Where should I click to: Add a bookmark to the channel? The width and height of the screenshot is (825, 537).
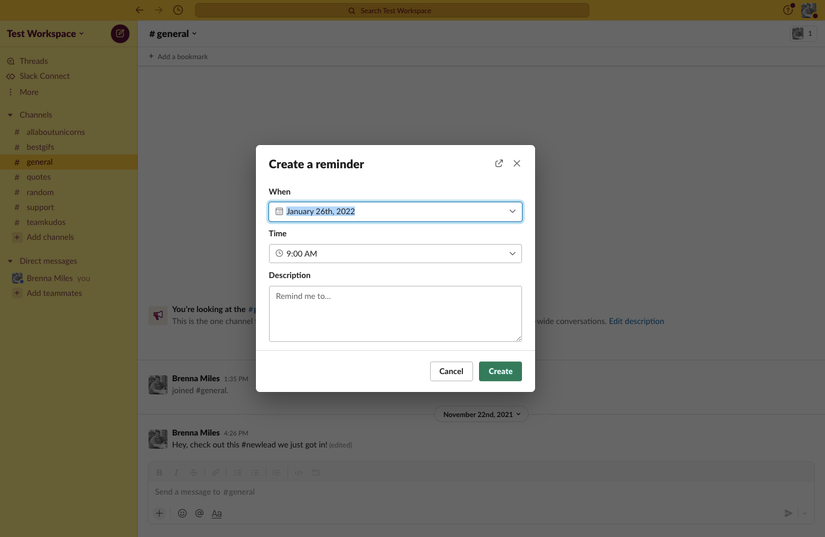pos(178,56)
